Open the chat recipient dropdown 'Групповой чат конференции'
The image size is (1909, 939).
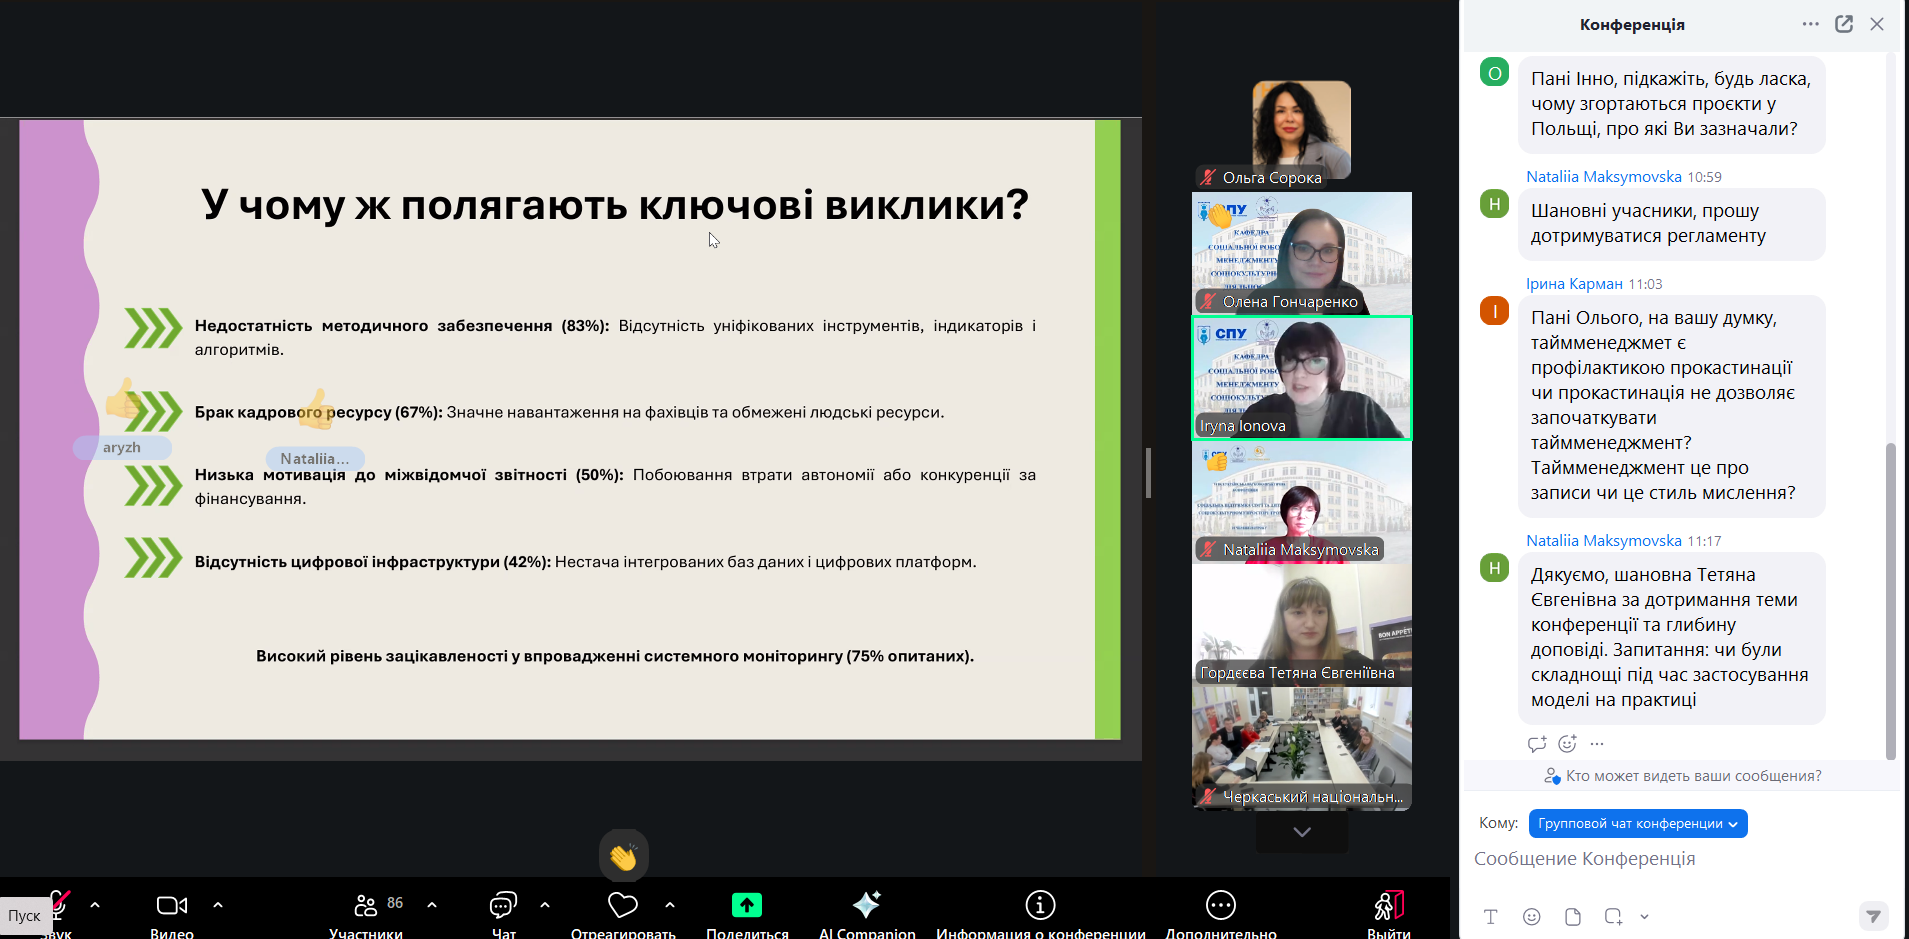[x=1637, y=824]
